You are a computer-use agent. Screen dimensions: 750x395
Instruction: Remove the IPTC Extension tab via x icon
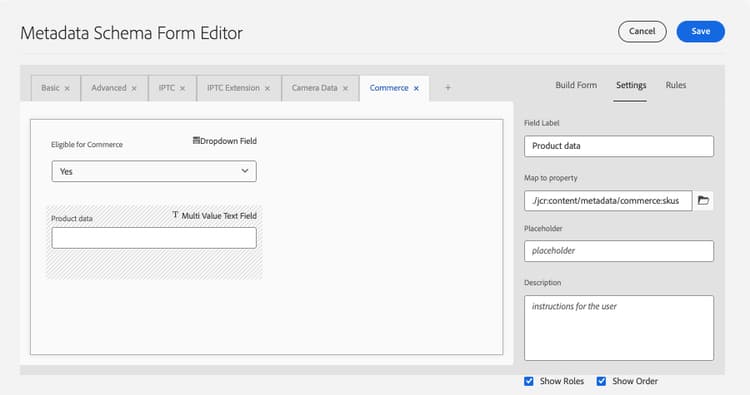267,88
